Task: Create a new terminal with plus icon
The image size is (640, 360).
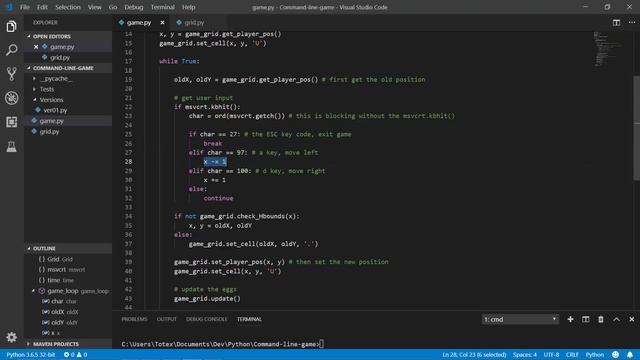Action: pyautogui.click(x=570, y=319)
